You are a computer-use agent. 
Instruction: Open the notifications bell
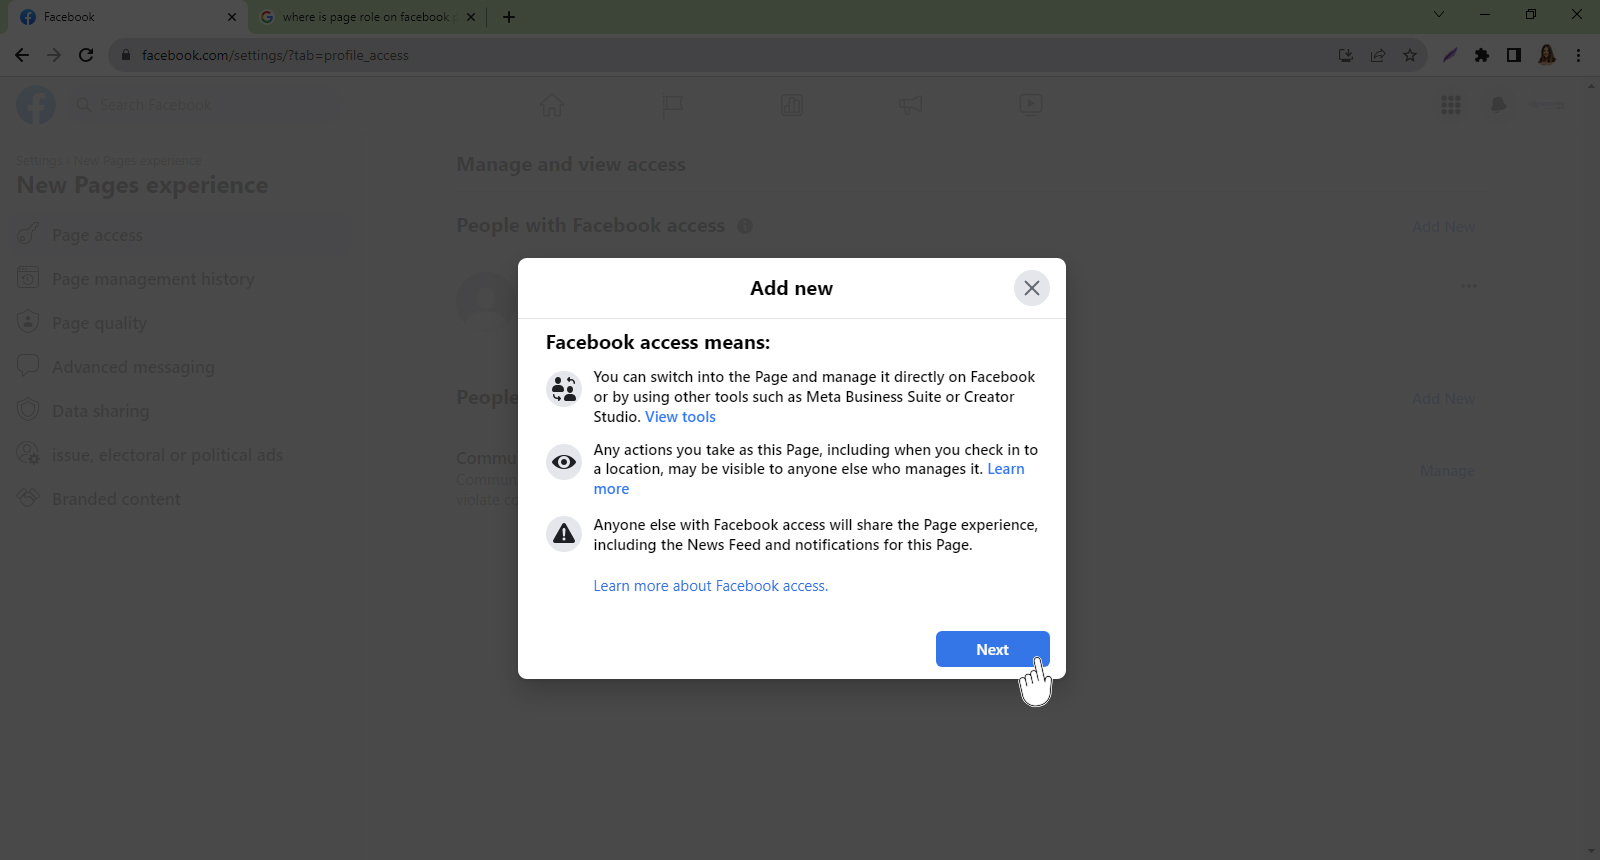[x=1498, y=105]
